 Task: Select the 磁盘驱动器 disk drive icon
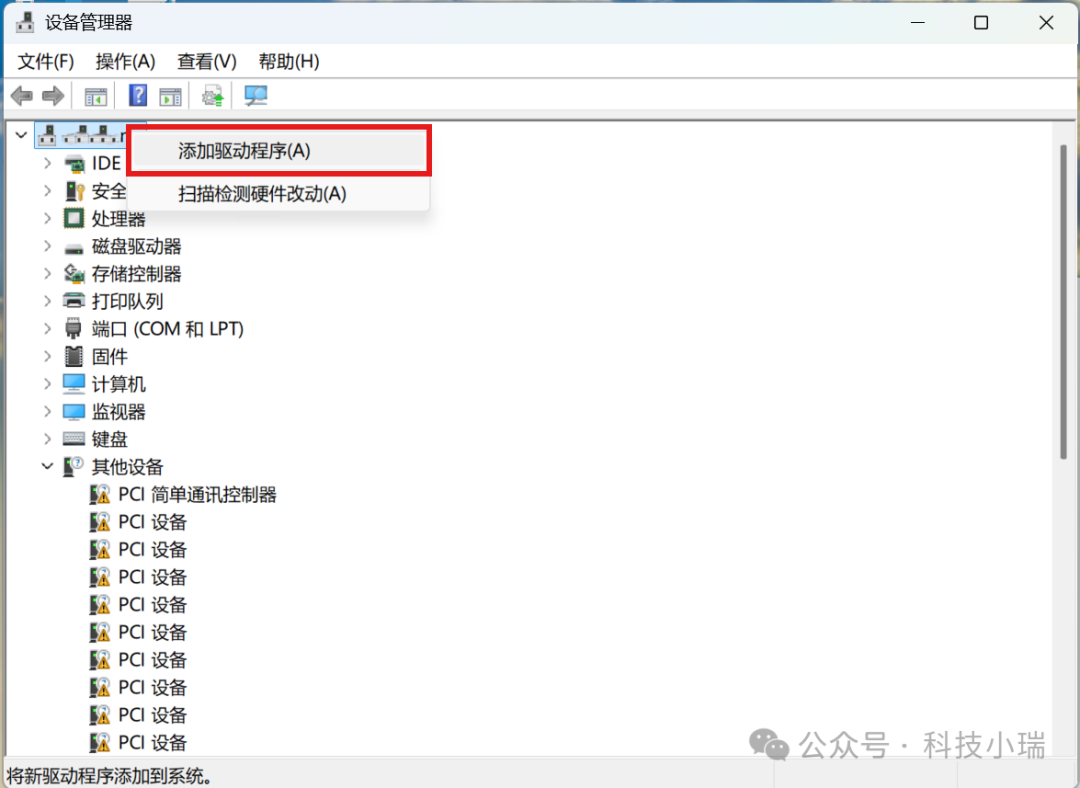(x=74, y=247)
